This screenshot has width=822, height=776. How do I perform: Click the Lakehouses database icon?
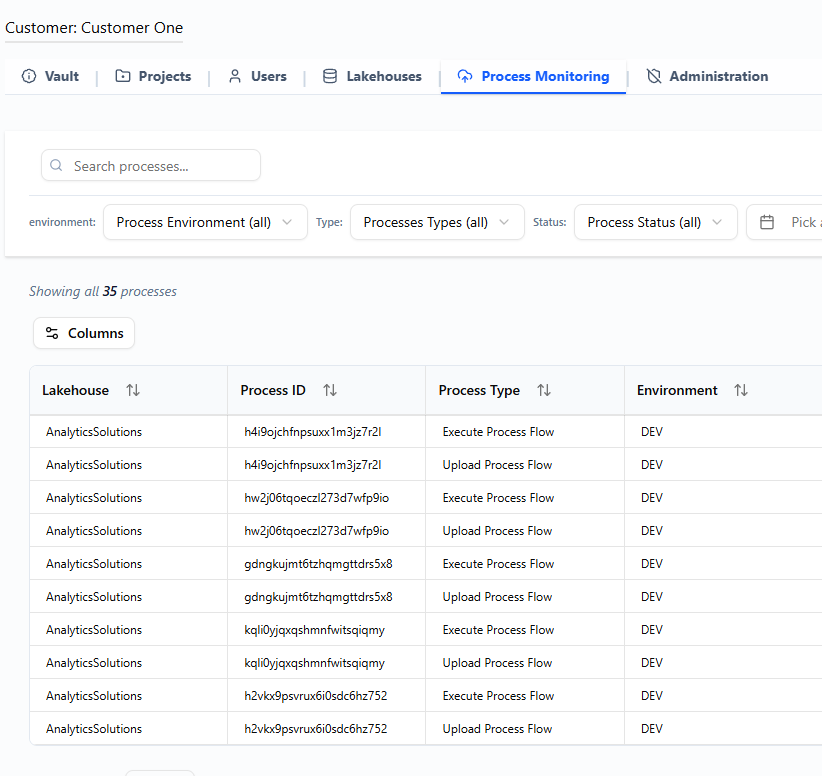tap(330, 75)
